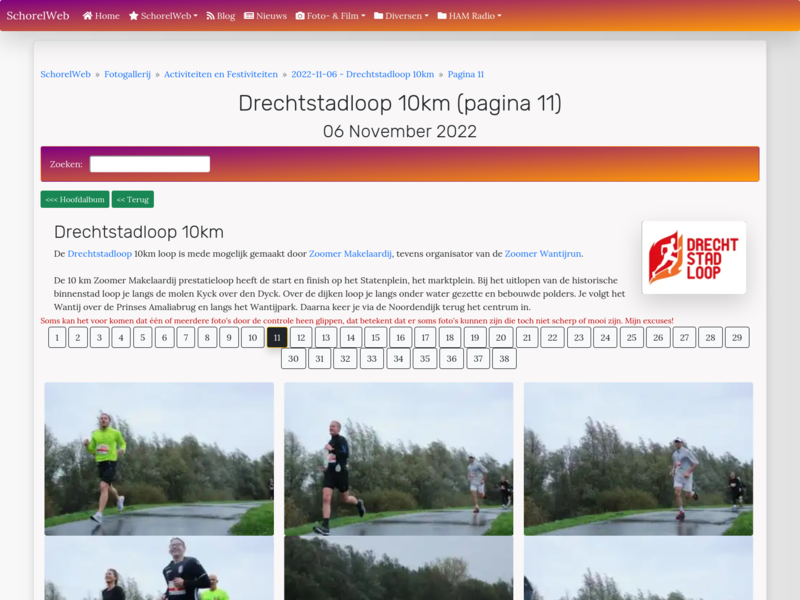Go to gallery page 36
This screenshot has height=600, width=800.
click(452, 359)
